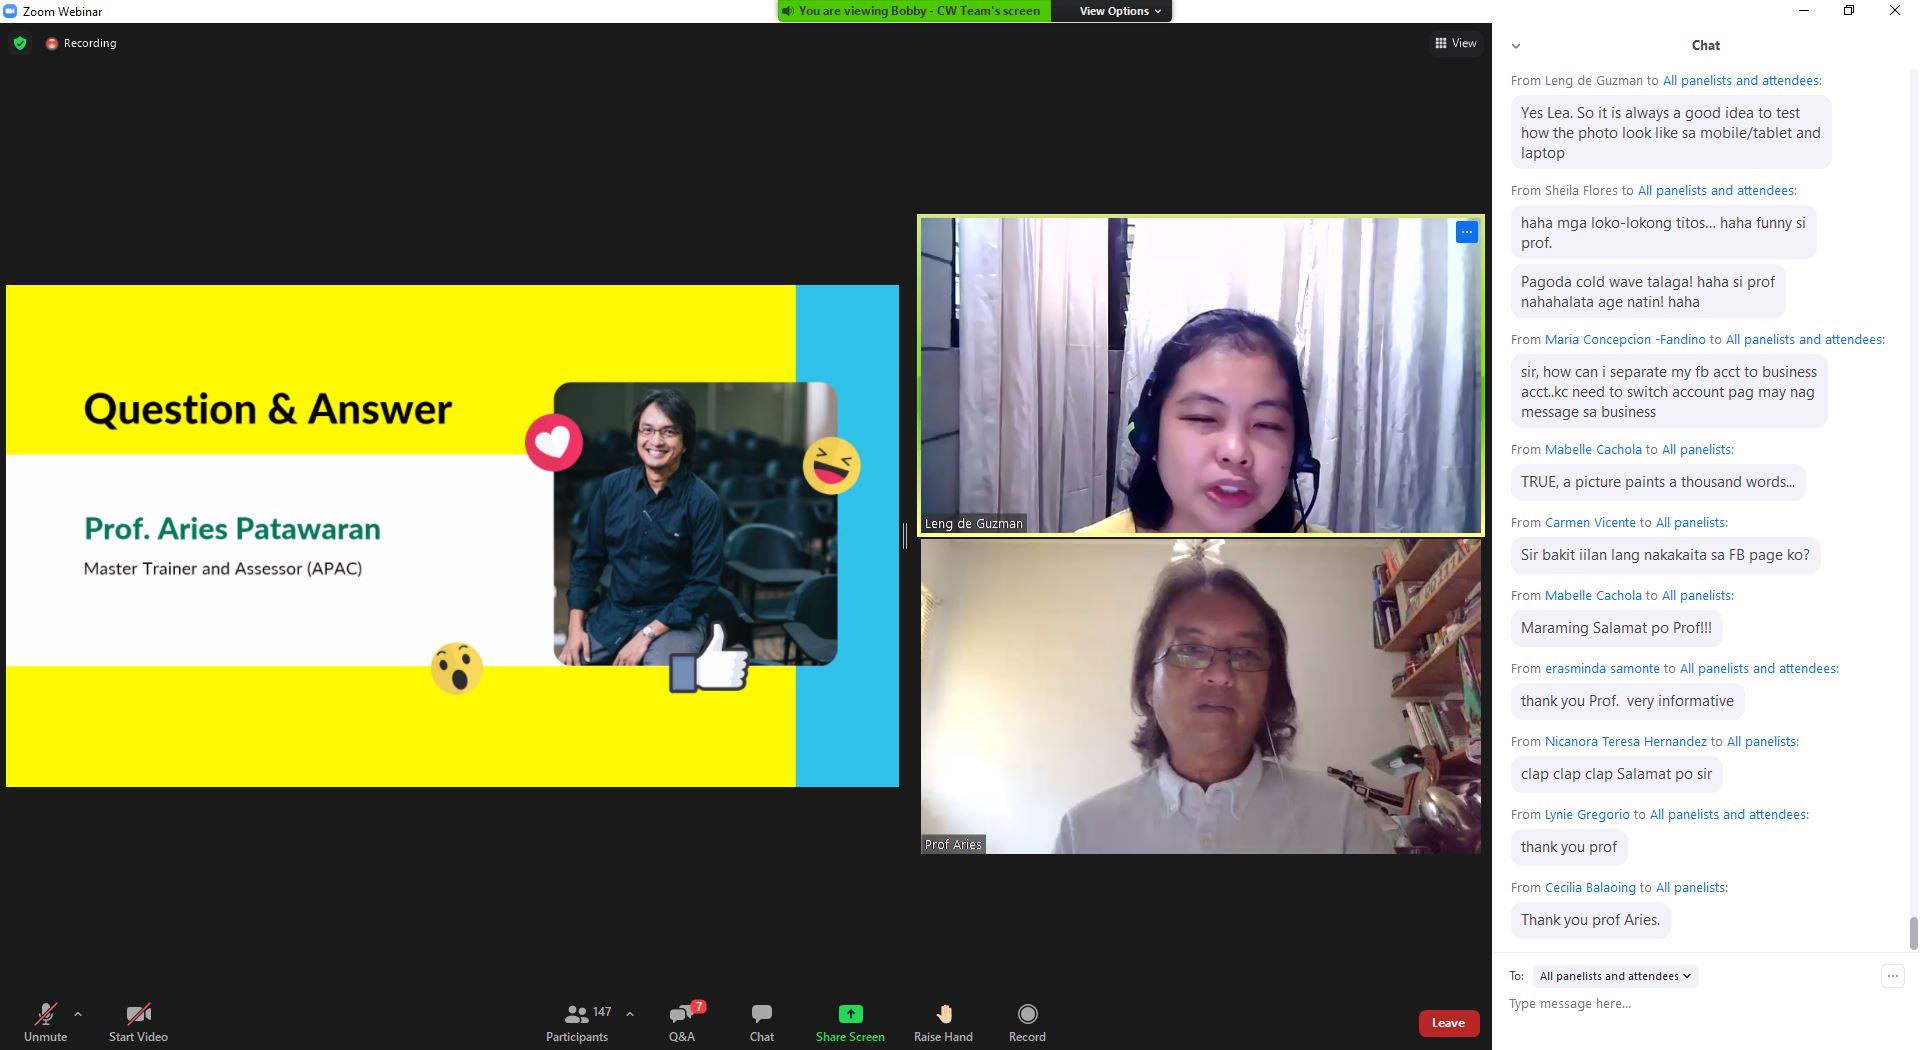Restore down the Zoom window
1920x1050 pixels.
tap(1849, 11)
